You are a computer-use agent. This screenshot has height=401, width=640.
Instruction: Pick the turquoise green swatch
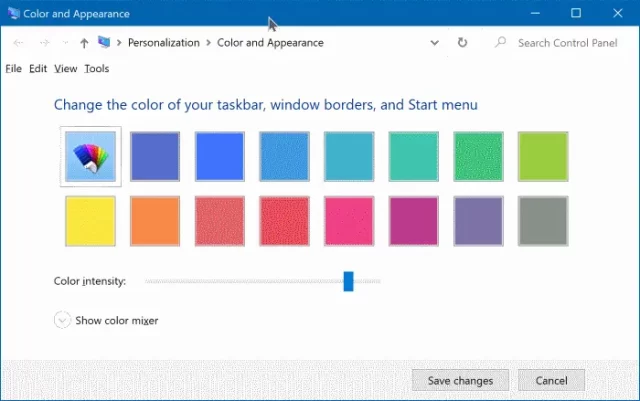point(413,156)
